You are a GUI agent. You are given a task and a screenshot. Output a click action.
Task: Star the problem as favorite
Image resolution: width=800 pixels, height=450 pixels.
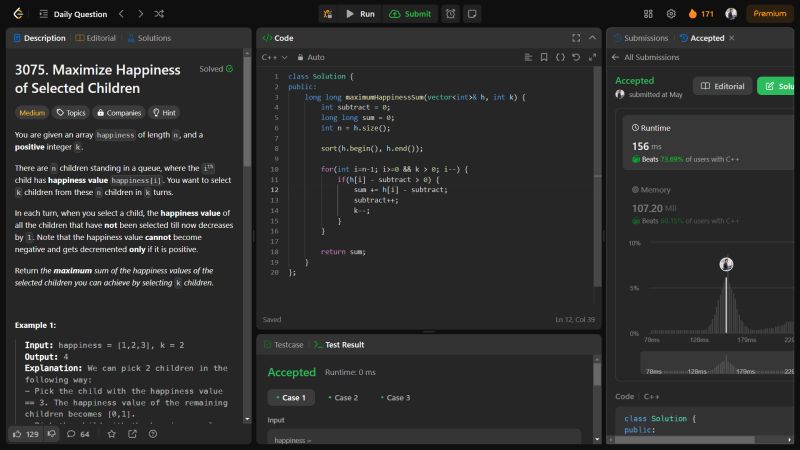pyautogui.click(x=112, y=434)
